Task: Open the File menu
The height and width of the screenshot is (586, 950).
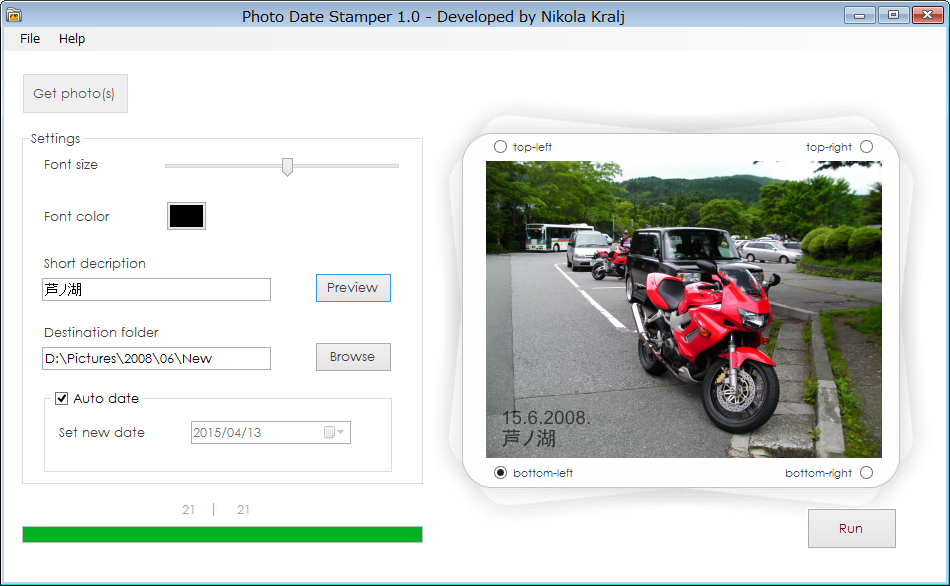Action: coord(29,38)
